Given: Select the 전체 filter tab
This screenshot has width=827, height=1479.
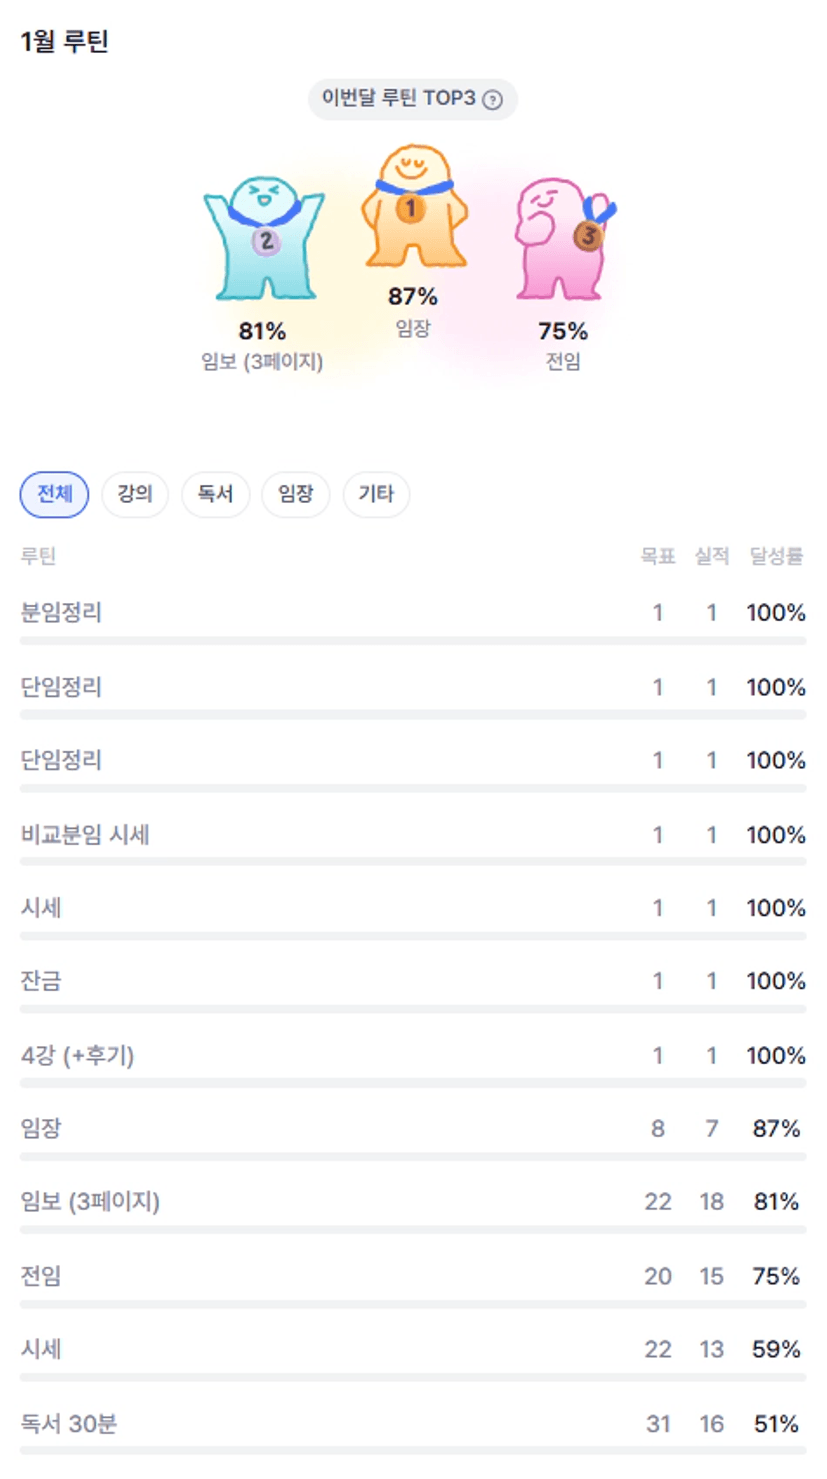Looking at the screenshot, I should pos(55,494).
